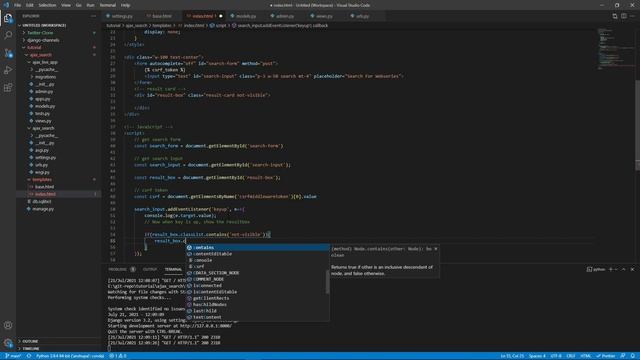This screenshot has width=640, height=360.
Task: Open editor more actions ellipsis
Action: 632,16
